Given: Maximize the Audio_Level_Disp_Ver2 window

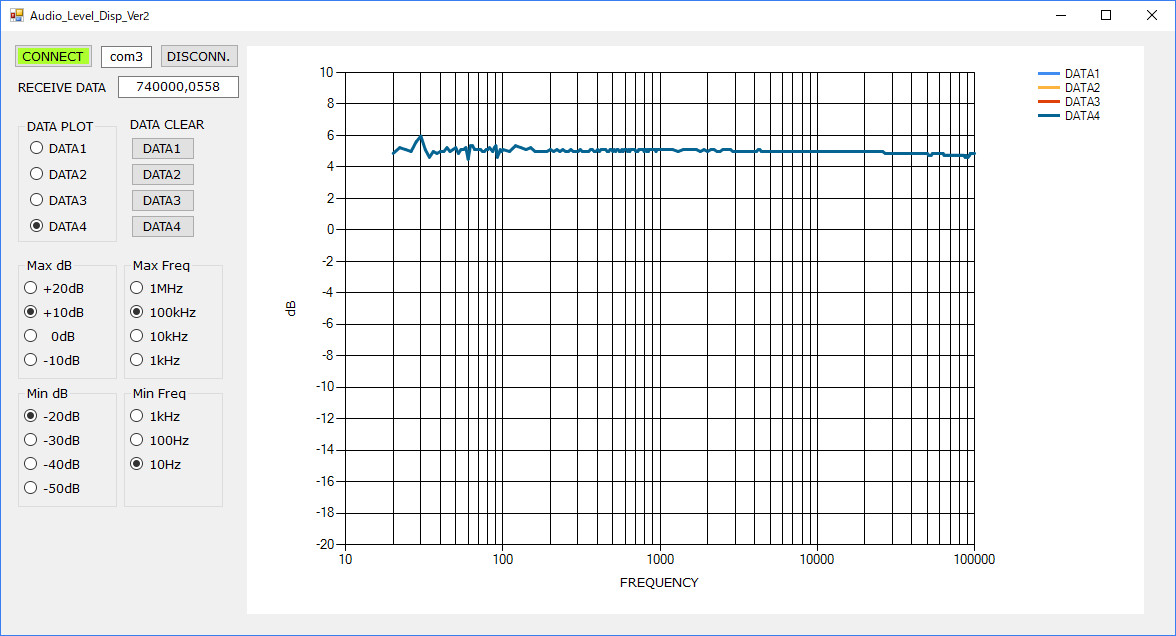Looking at the screenshot, I should (x=1106, y=15).
